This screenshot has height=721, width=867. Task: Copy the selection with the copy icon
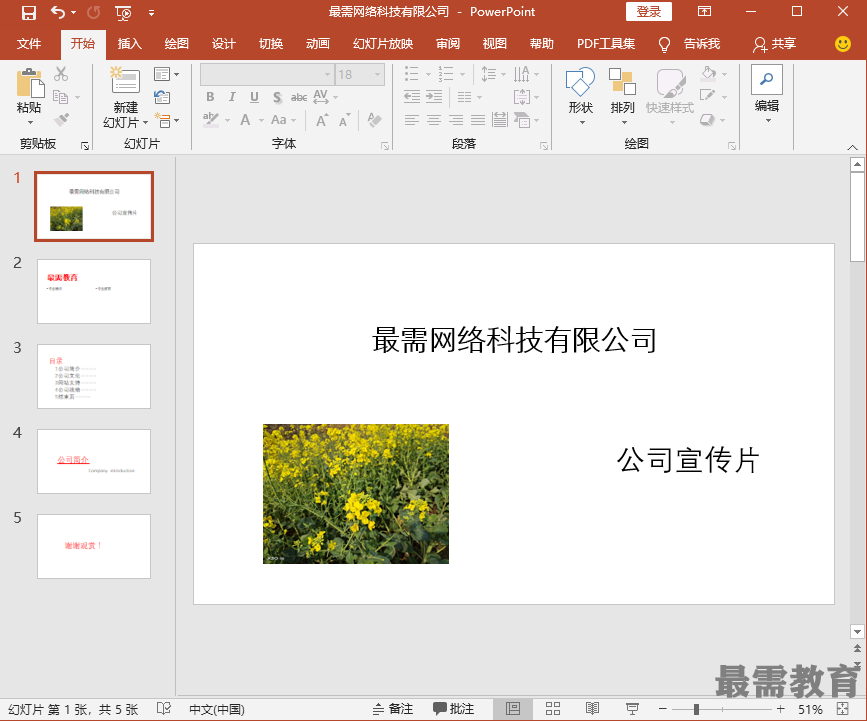pyautogui.click(x=60, y=97)
